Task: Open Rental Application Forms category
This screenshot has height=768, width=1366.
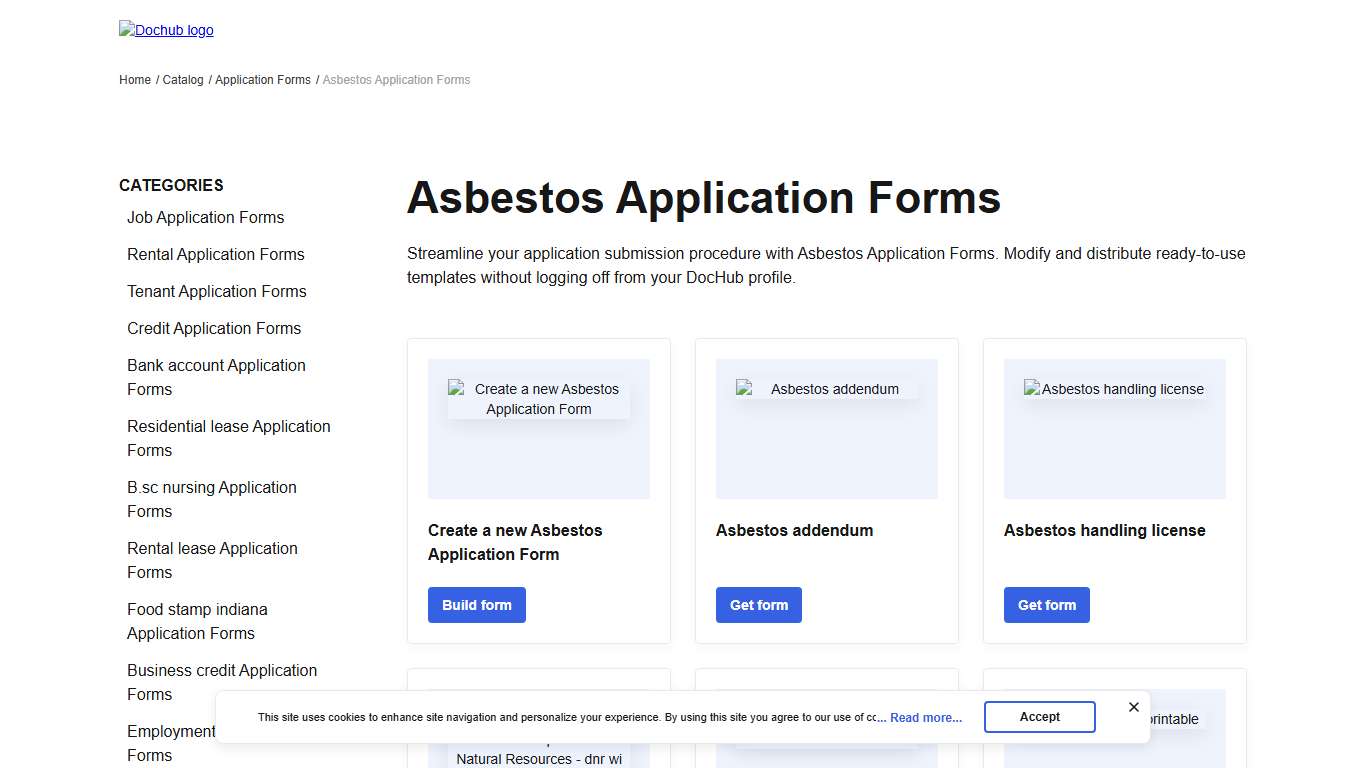Action: coord(215,254)
